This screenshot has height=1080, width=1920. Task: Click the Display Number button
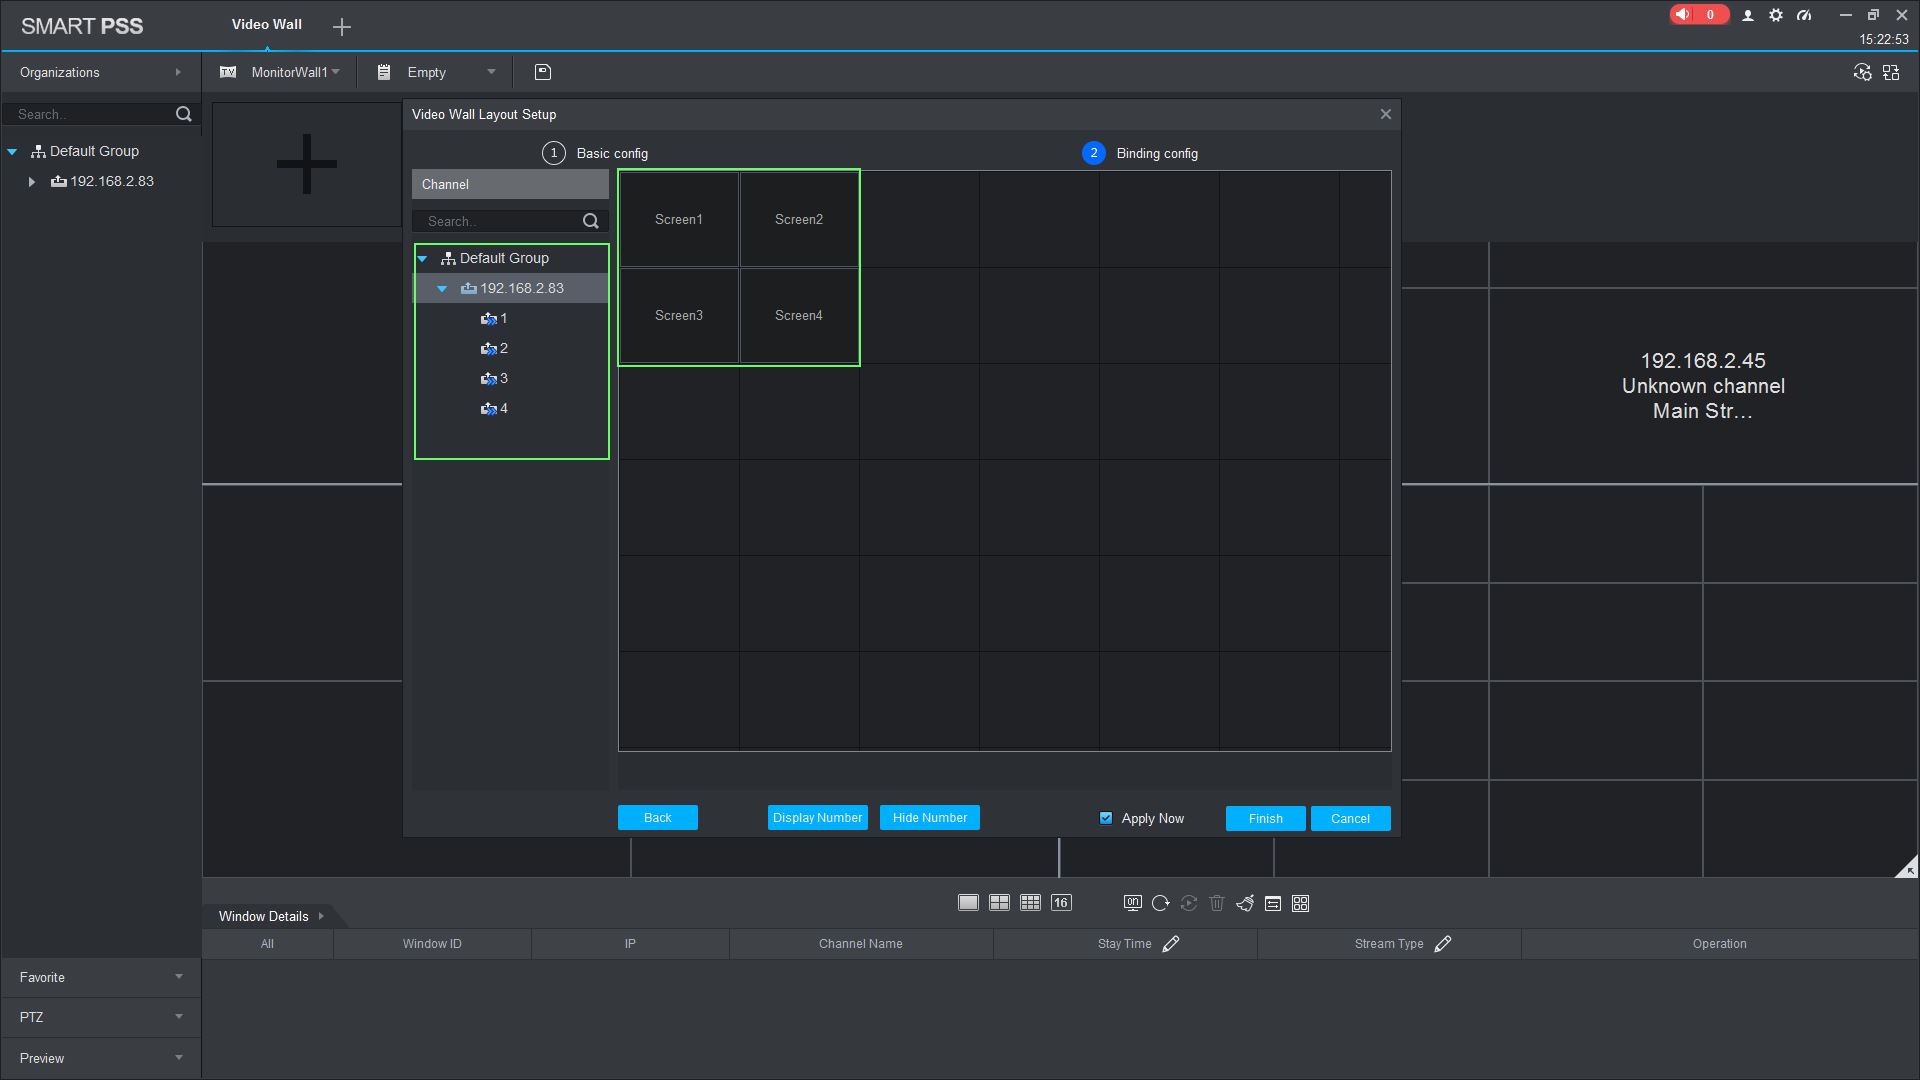(817, 818)
